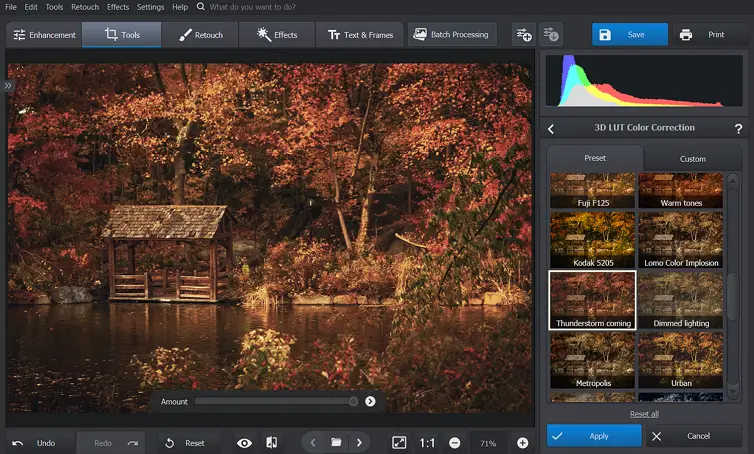Apply the Metropolis preset
The width and height of the screenshot is (754, 454).
[592, 360]
